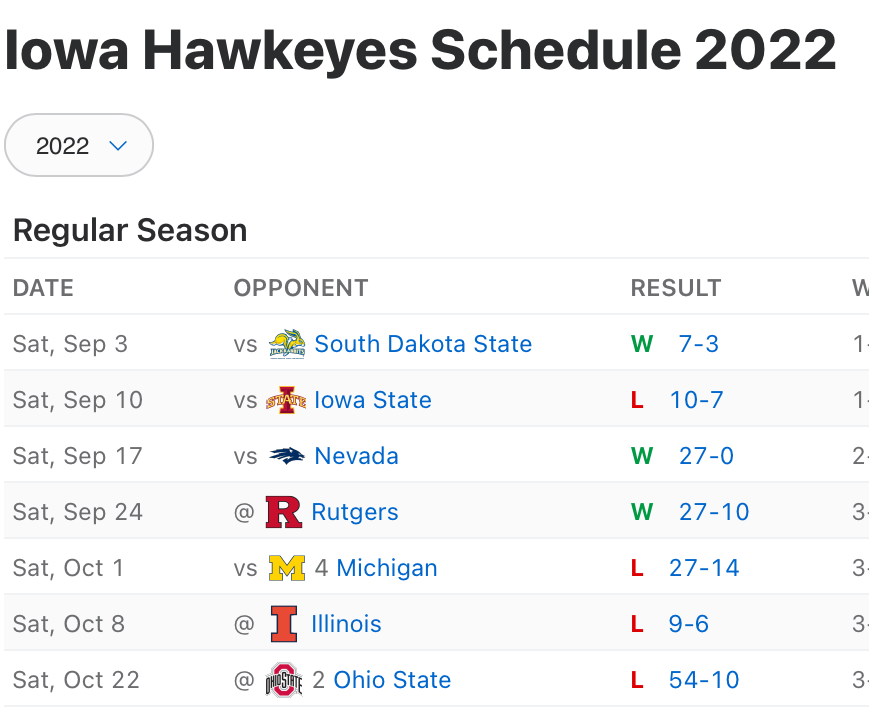Click the Illinois I logo
Image resolution: width=869 pixels, height=709 pixels.
(284, 624)
